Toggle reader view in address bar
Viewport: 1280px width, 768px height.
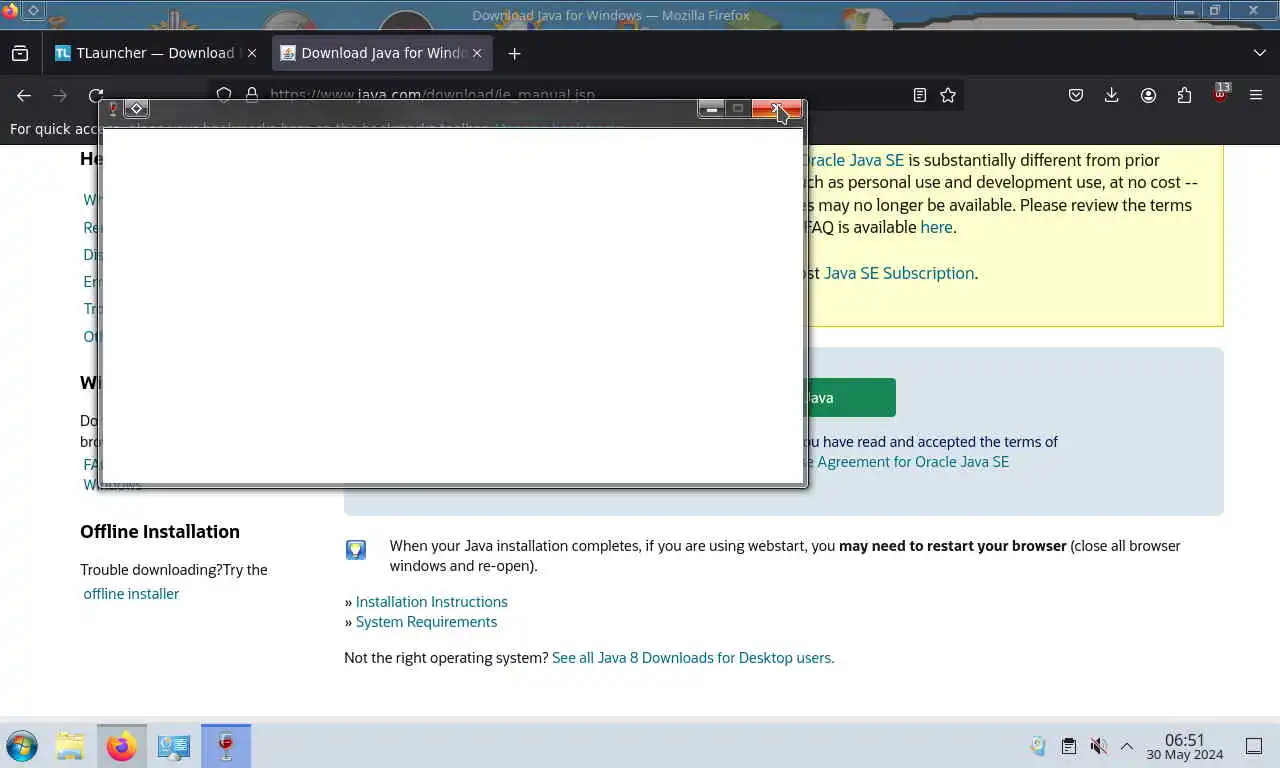[919, 95]
